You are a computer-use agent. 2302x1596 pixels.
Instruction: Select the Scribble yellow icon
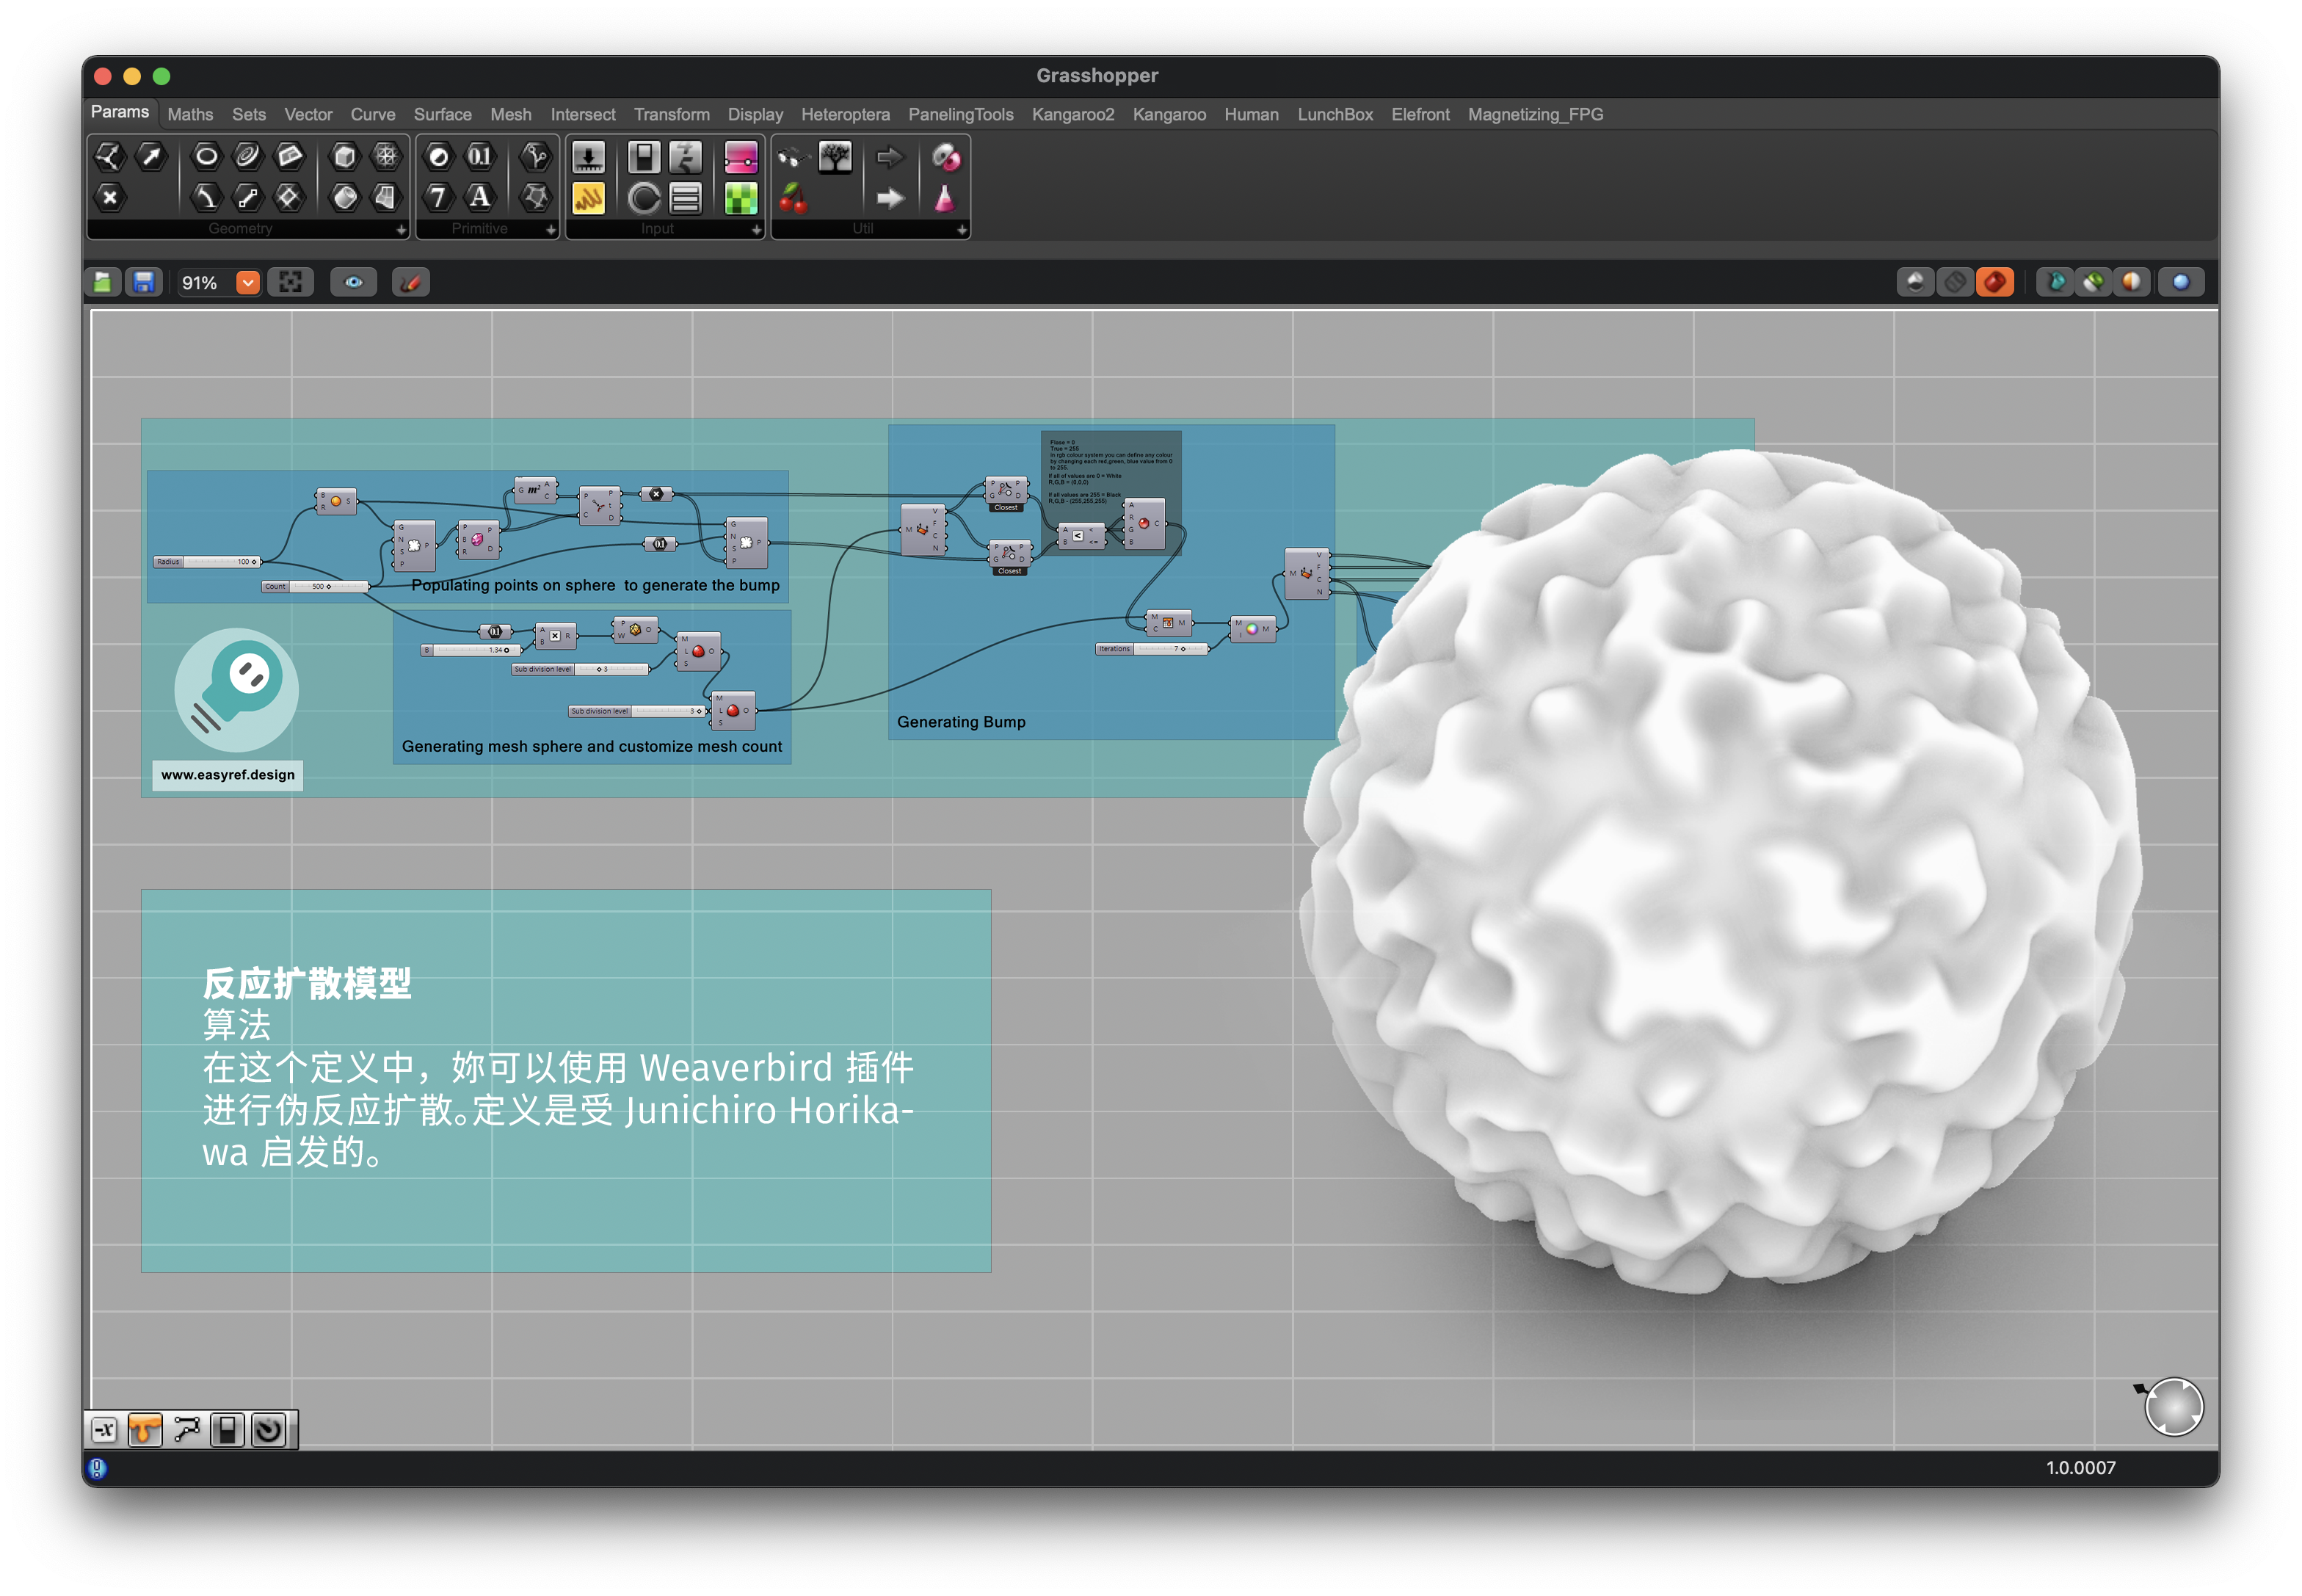click(588, 198)
